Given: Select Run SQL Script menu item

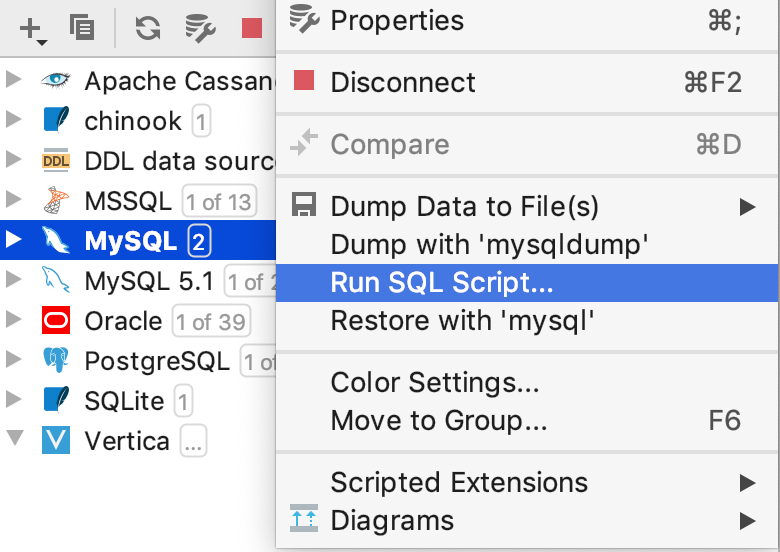Looking at the screenshot, I should 441,283.
